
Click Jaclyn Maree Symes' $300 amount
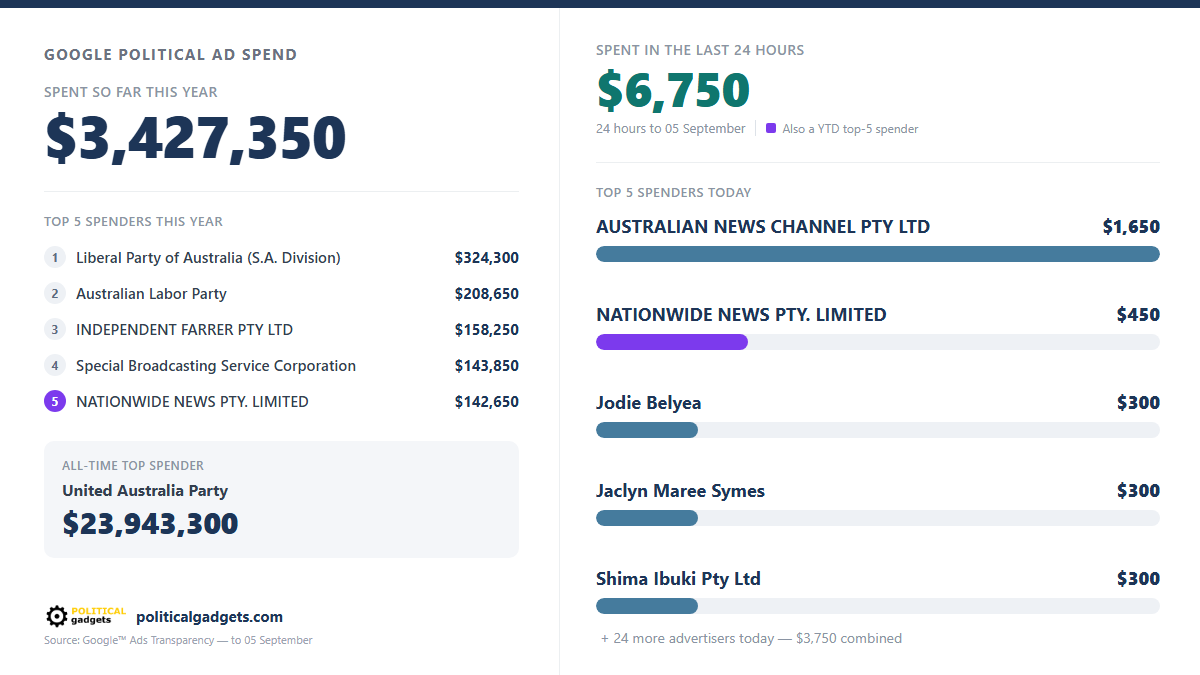1138,491
